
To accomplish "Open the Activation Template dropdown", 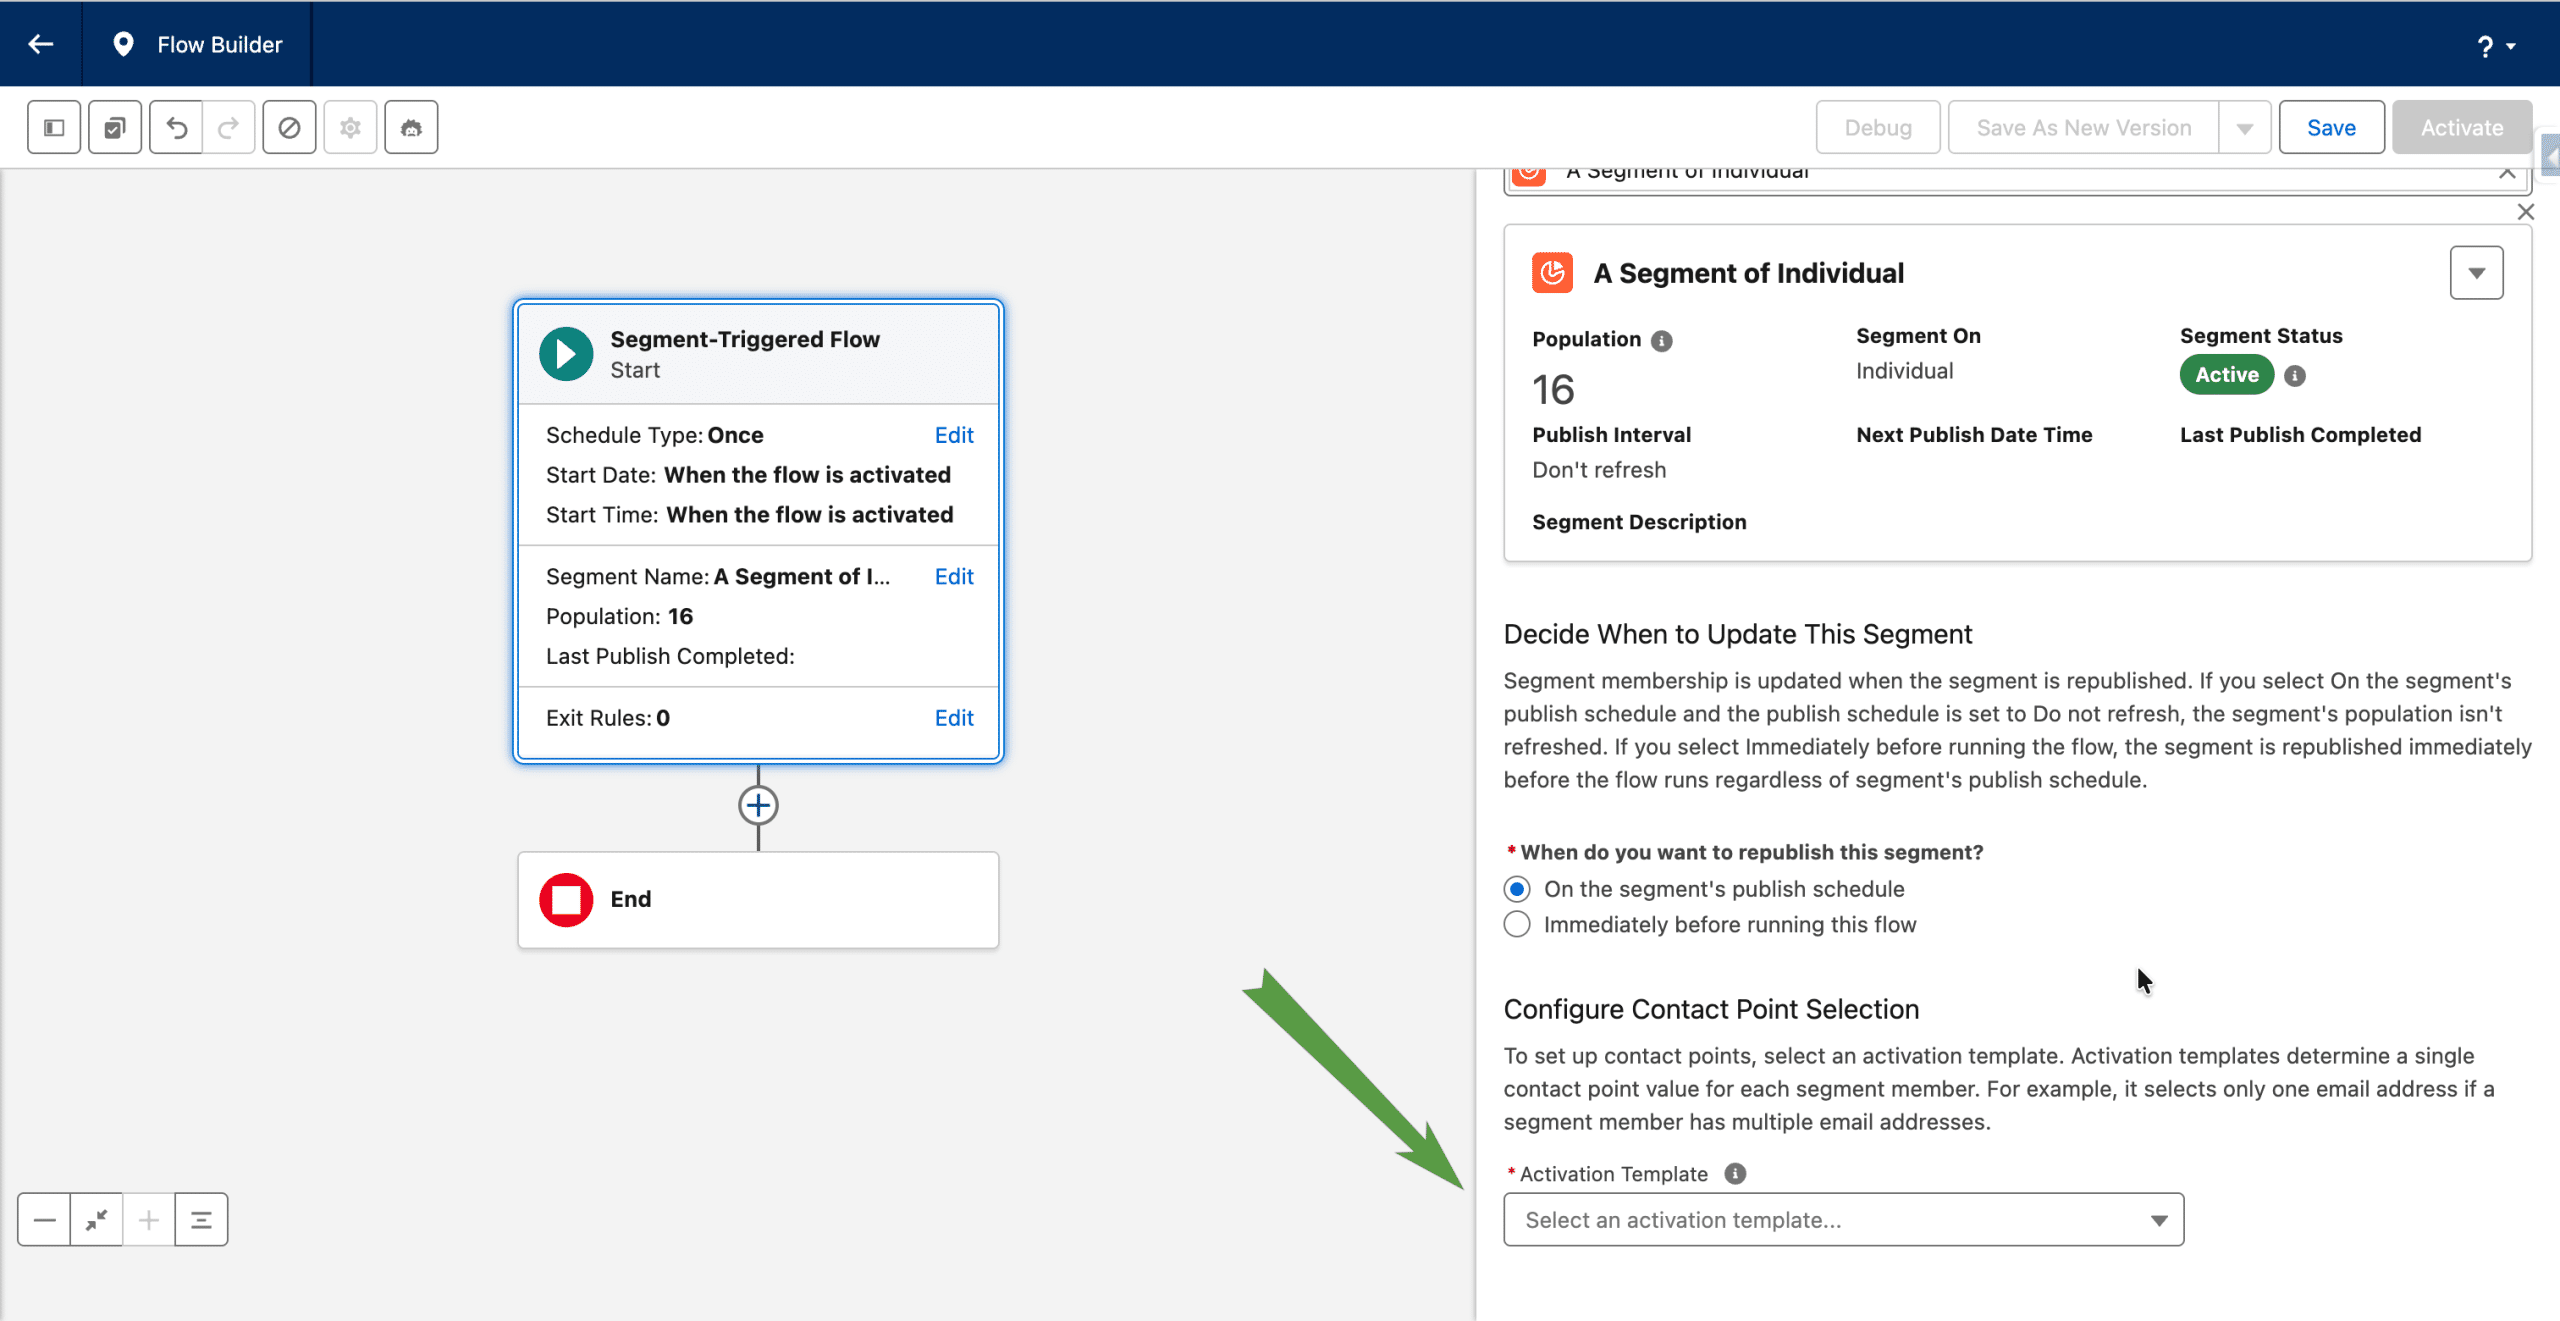I will coord(1843,1220).
